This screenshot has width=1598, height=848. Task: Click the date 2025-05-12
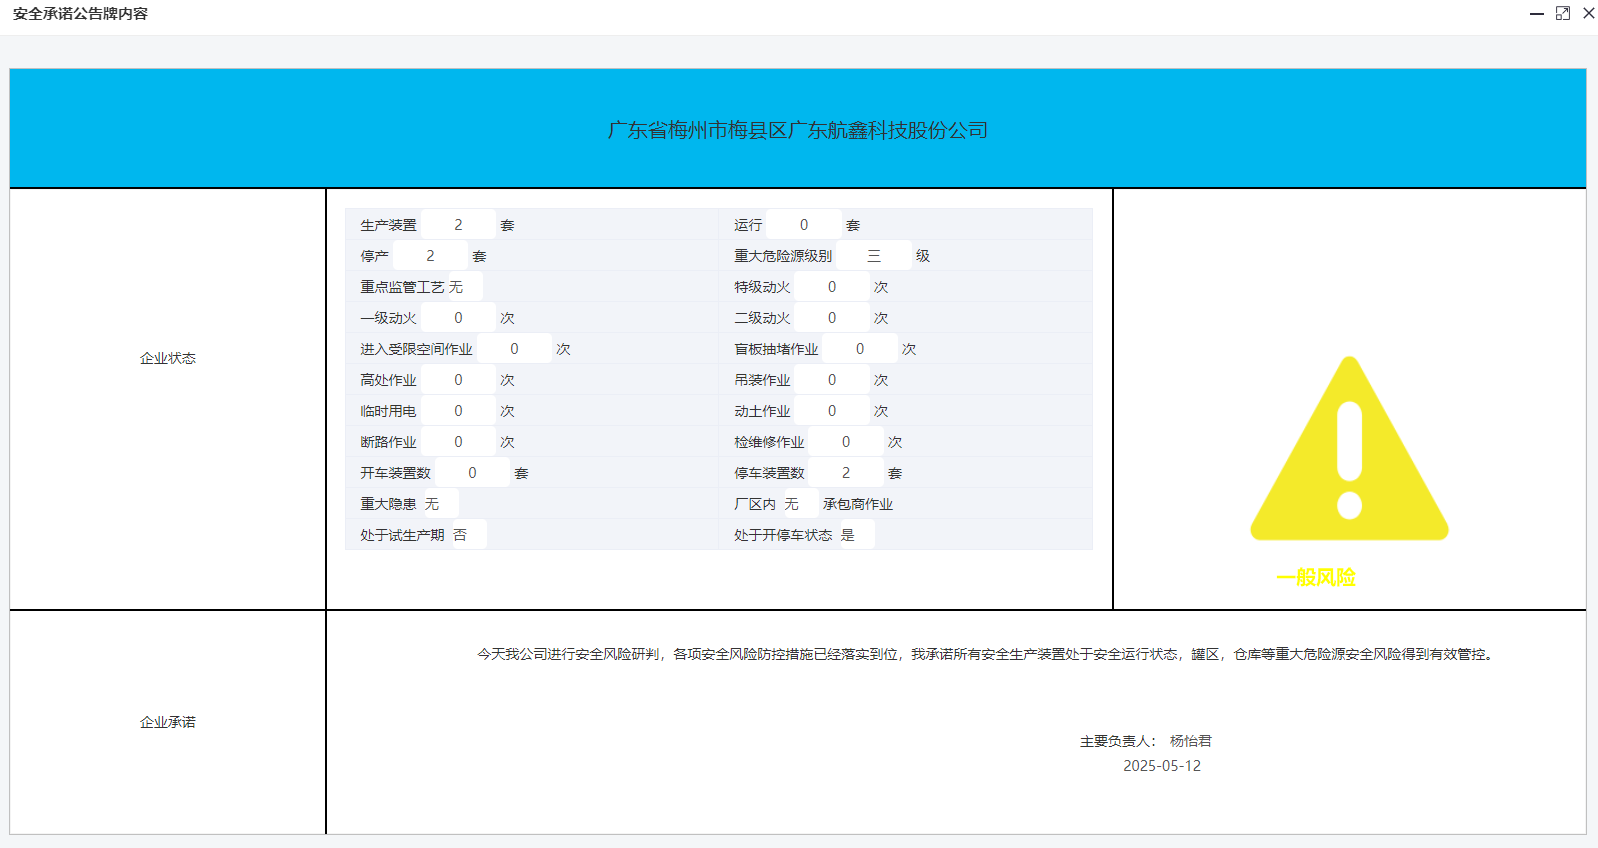tap(1162, 766)
